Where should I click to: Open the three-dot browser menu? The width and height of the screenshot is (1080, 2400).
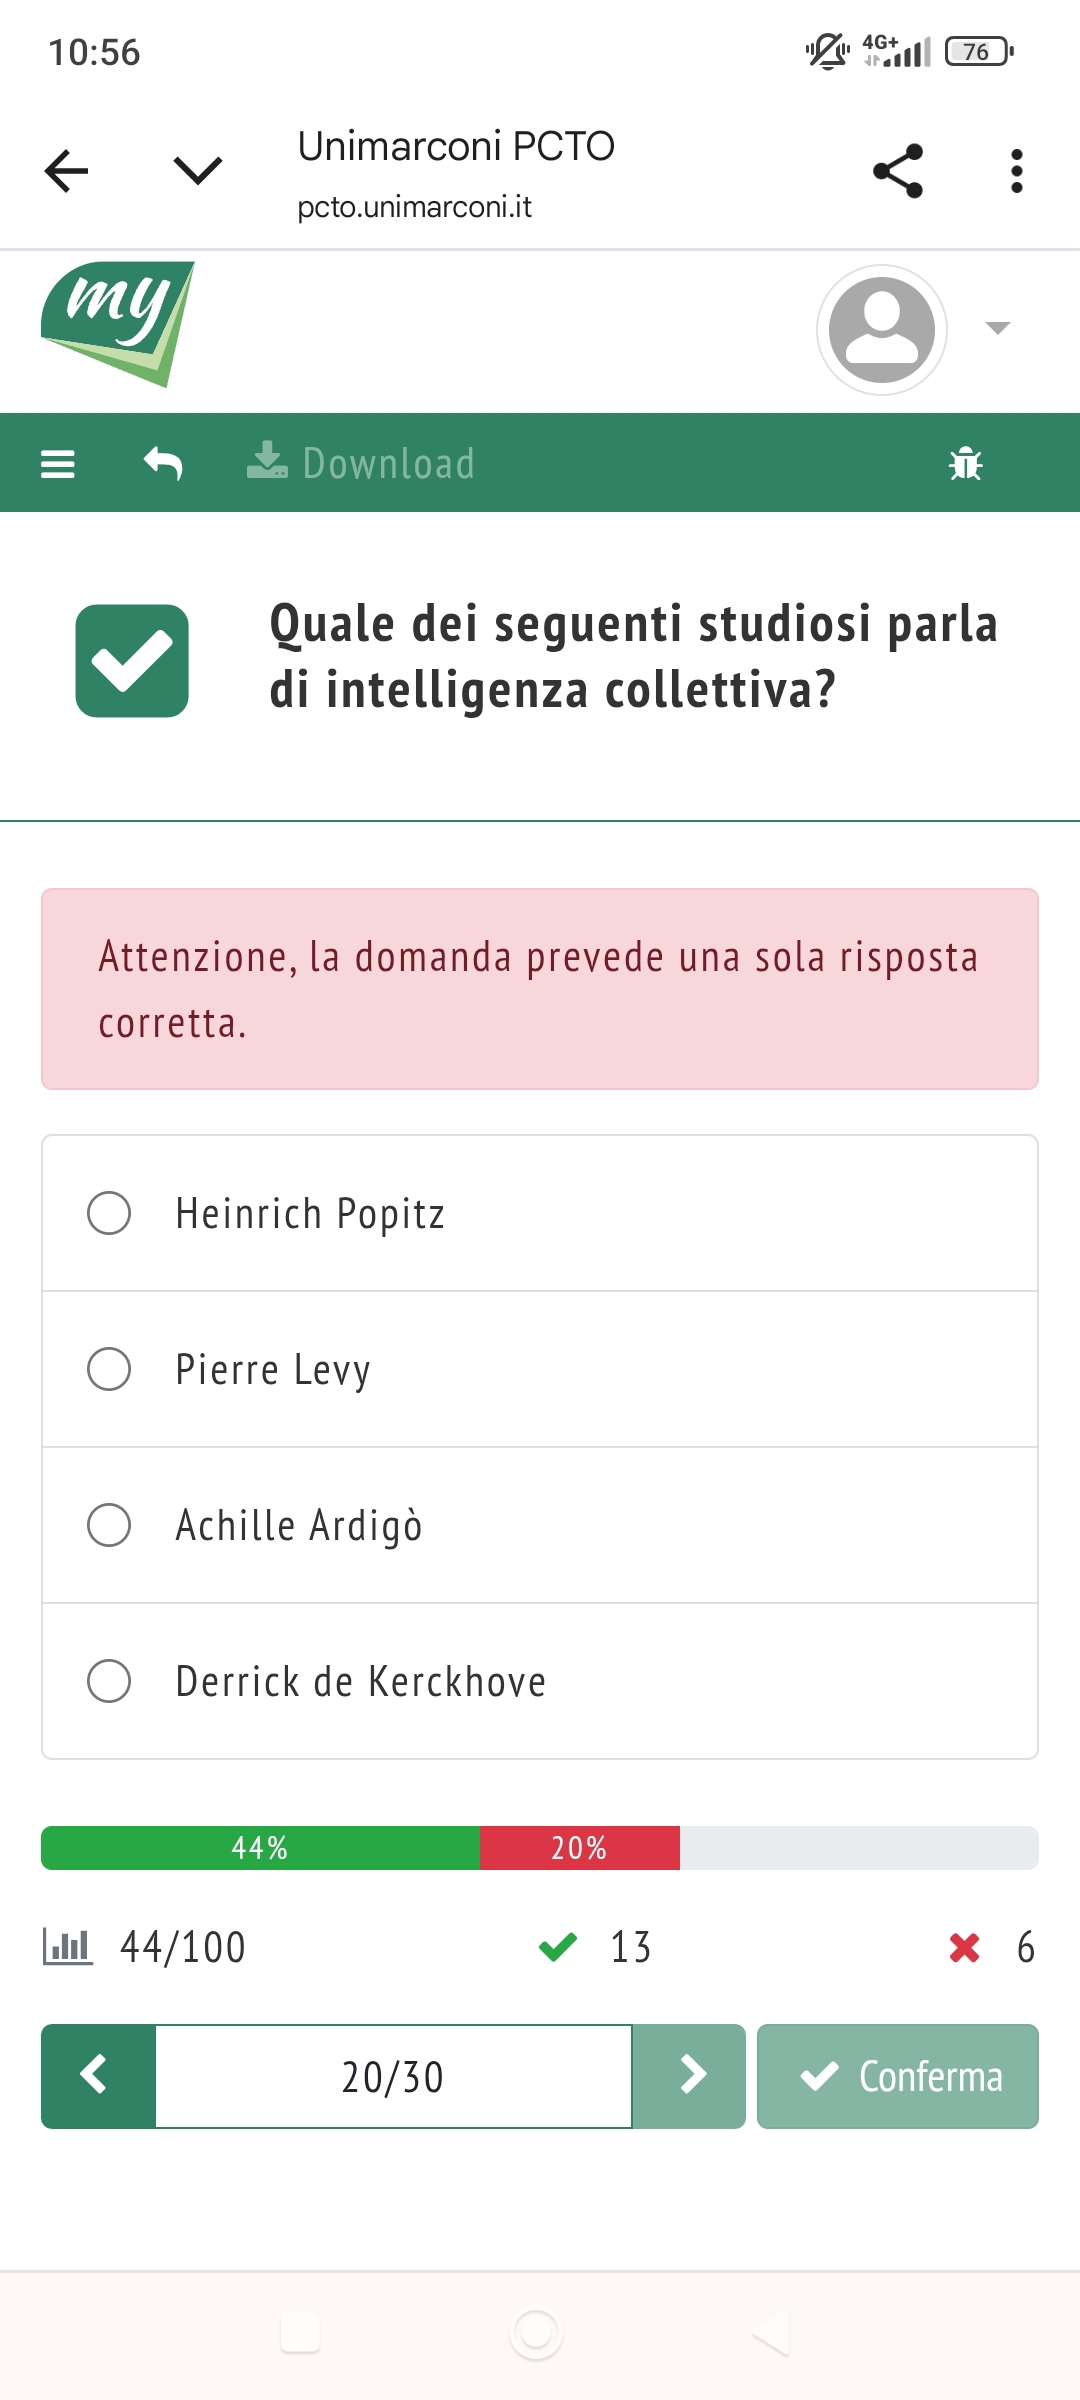(1016, 171)
